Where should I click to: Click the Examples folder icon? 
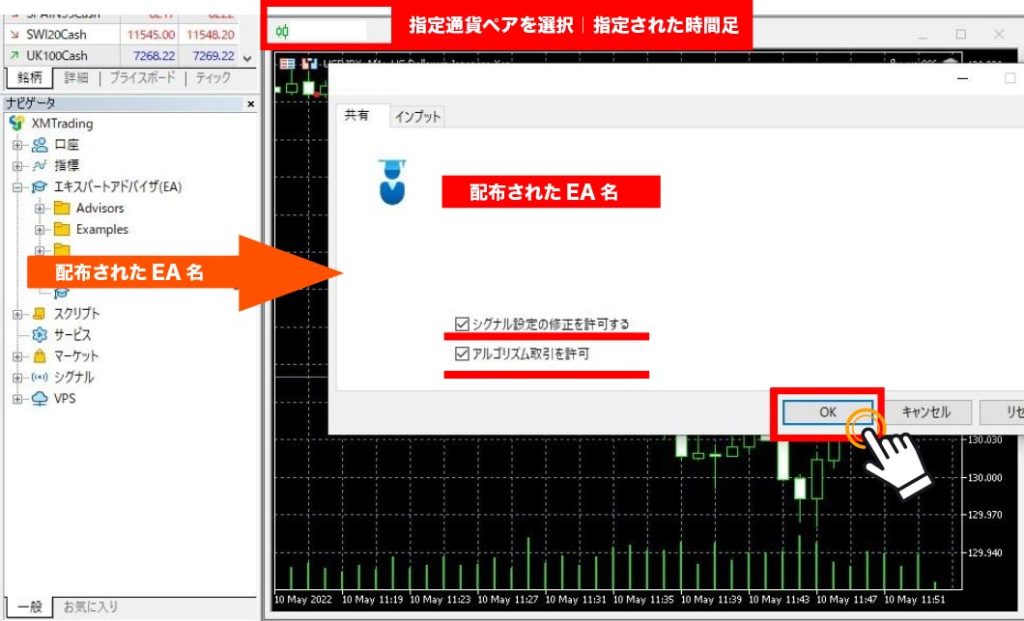(62, 229)
